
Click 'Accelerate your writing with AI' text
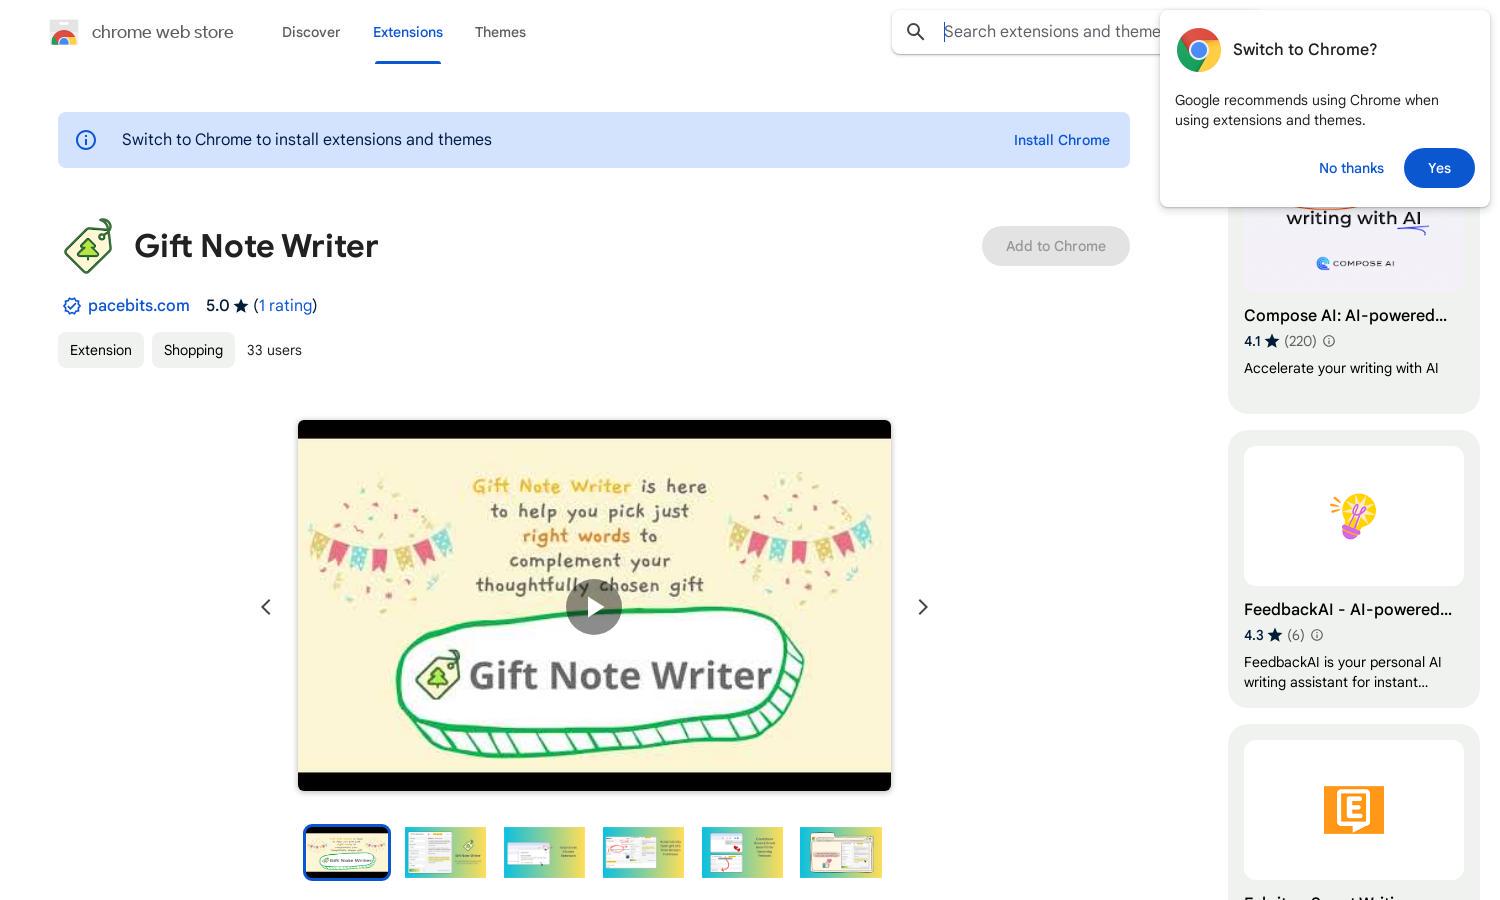pos(1341,368)
